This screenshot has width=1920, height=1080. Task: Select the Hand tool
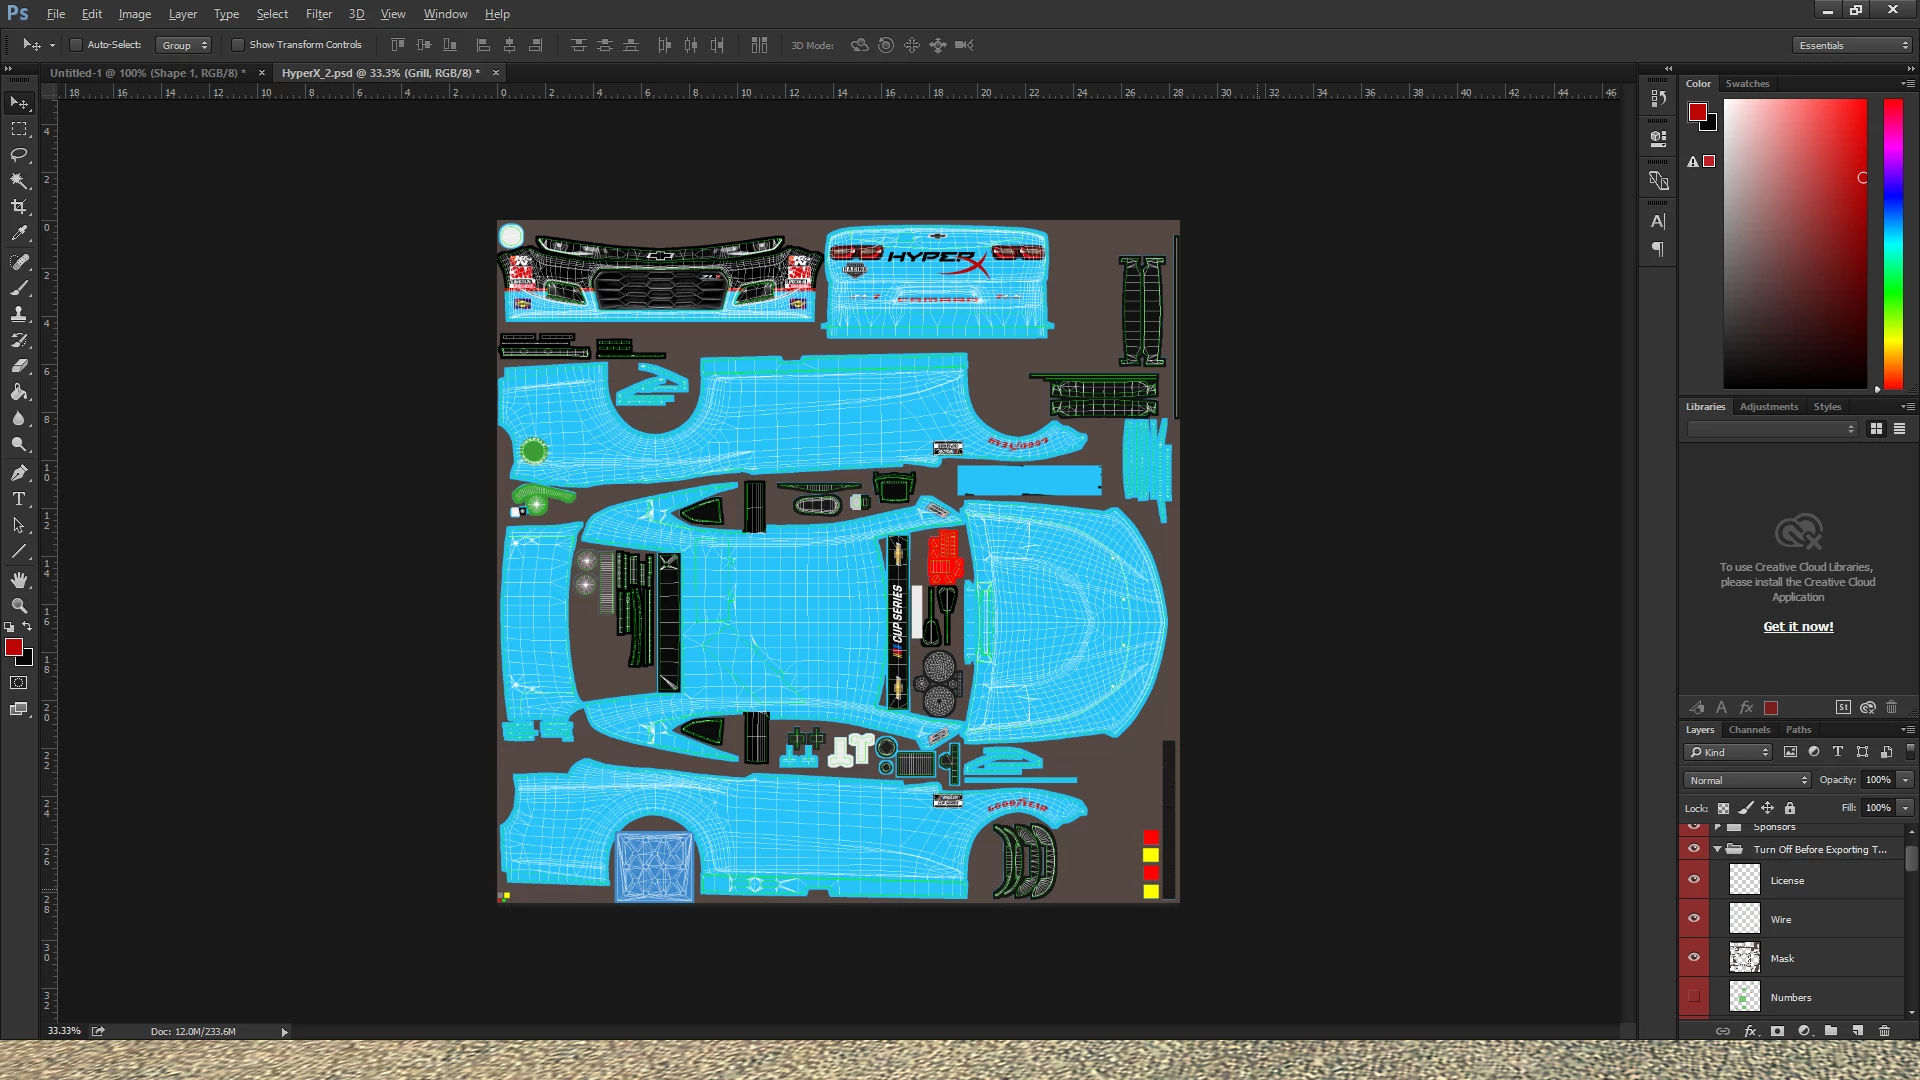pyautogui.click(x=19, y=580)
